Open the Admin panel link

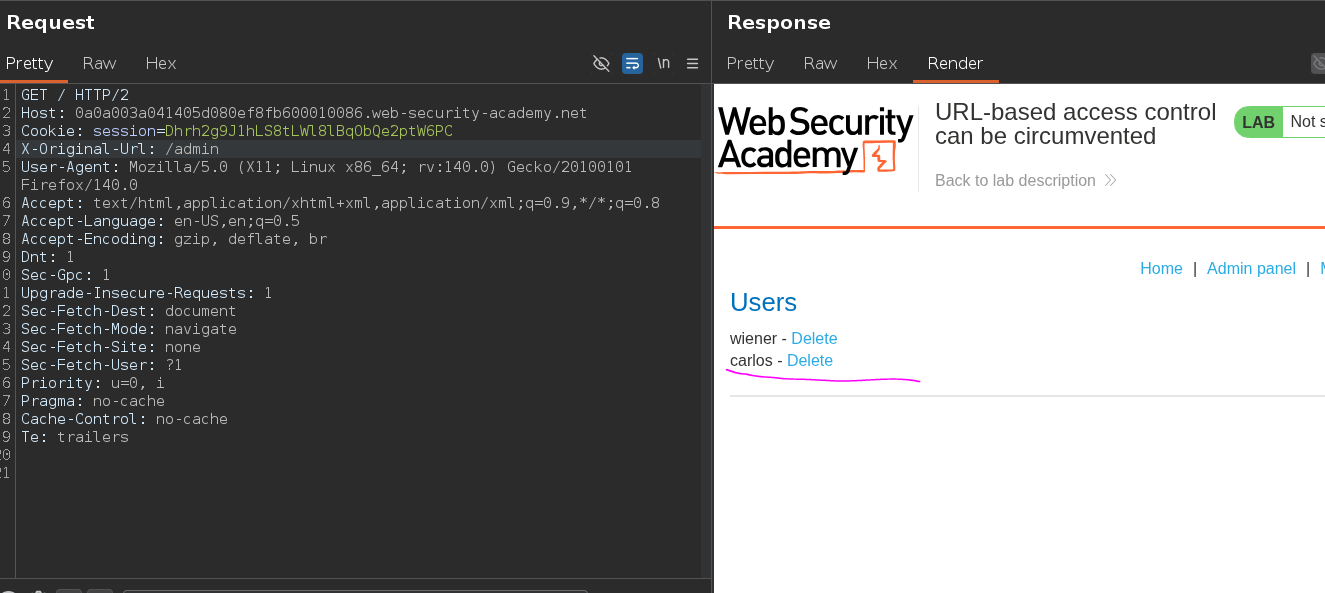click(1251, 268)
